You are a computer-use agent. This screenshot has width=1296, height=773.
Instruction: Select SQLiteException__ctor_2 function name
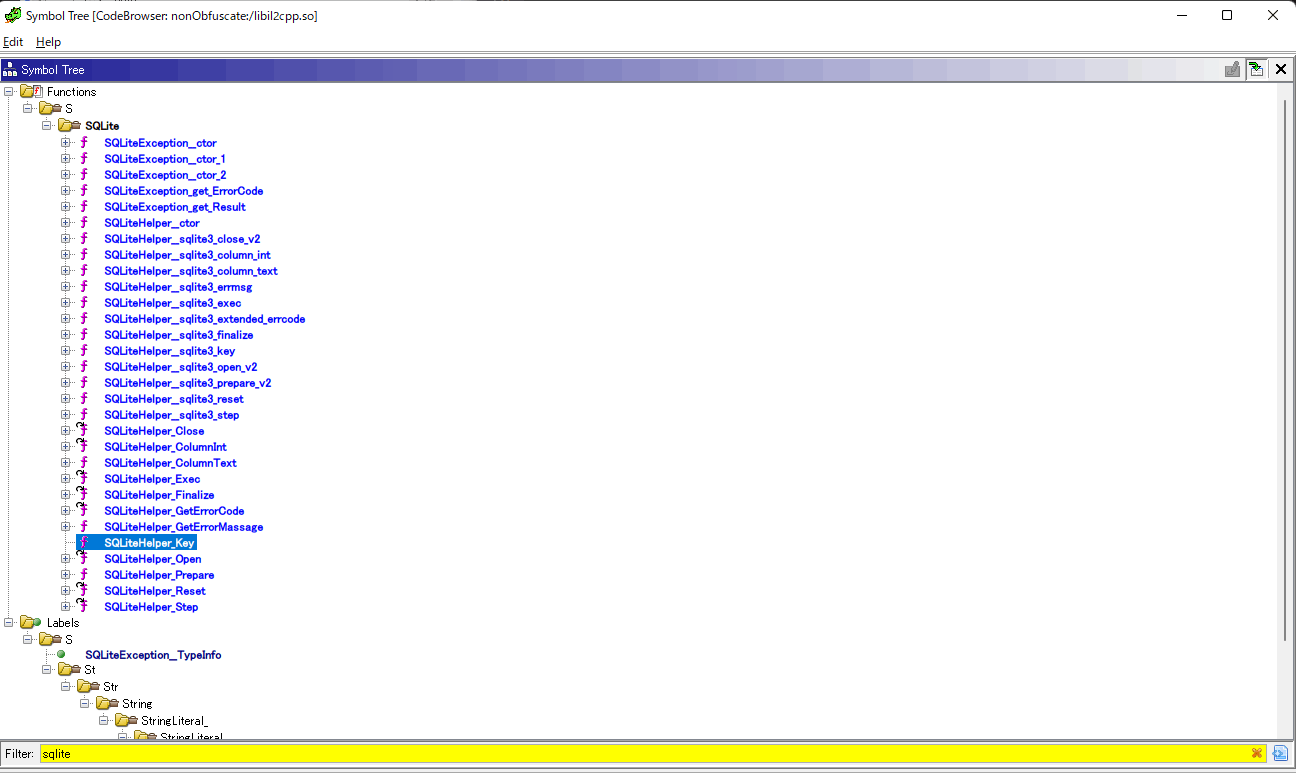165,175
